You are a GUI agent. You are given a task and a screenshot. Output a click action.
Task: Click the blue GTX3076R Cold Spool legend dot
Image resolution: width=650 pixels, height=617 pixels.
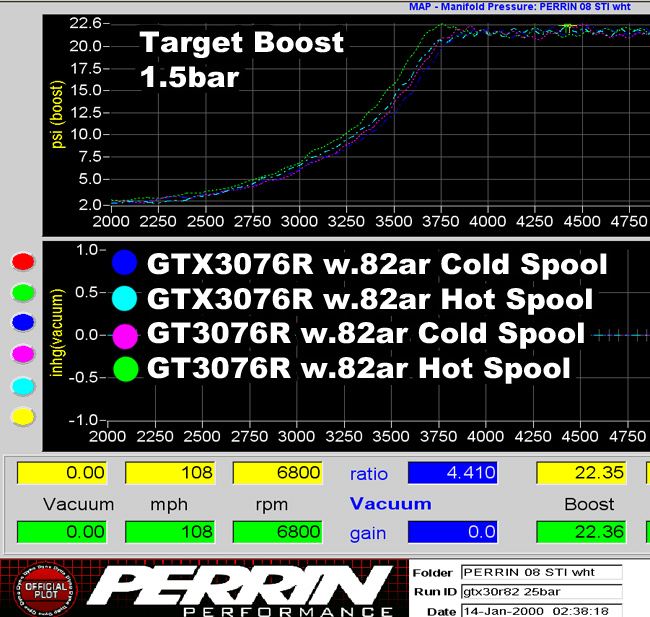tap(124, 263)
